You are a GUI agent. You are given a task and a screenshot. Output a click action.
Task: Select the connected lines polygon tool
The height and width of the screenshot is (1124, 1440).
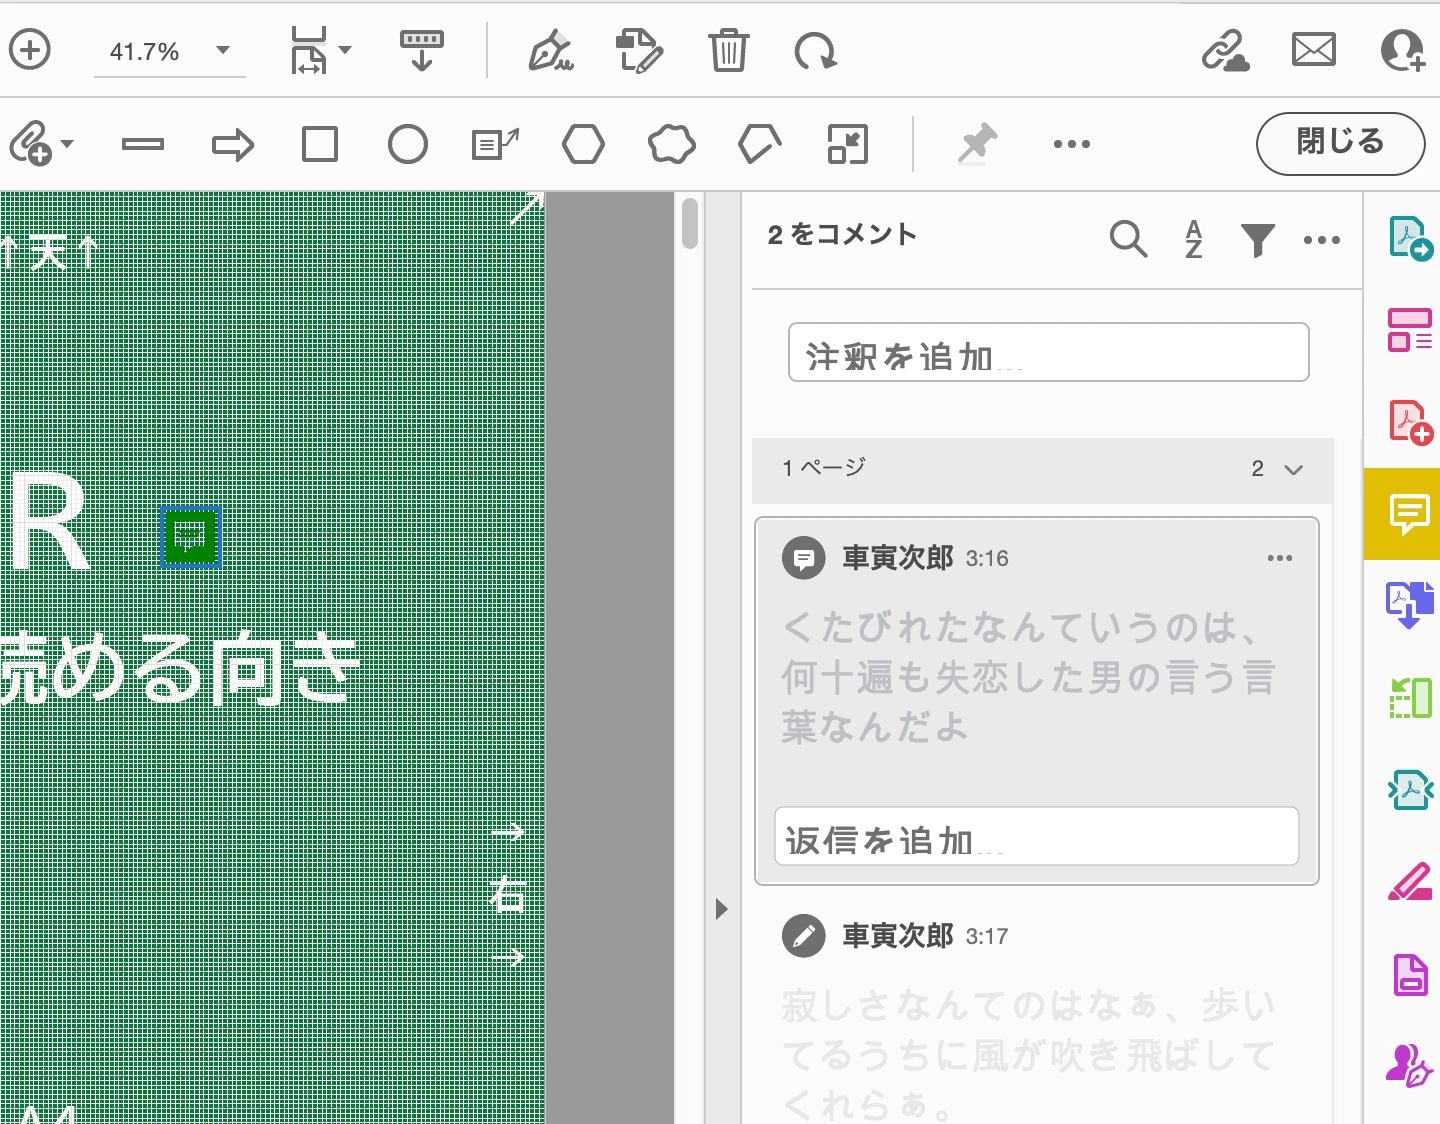pyautogui.click(x=759, y=144)
